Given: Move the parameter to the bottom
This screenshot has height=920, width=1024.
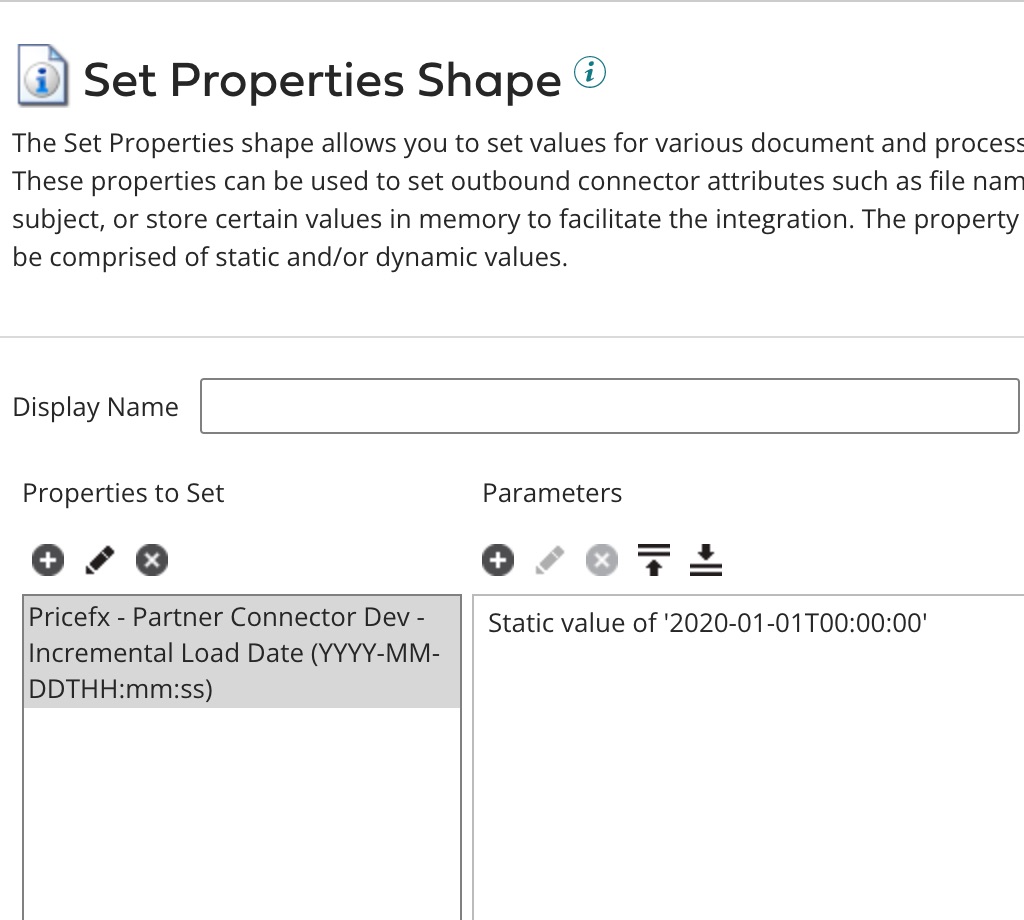Looking at the screenshot, I should (705, 560).
